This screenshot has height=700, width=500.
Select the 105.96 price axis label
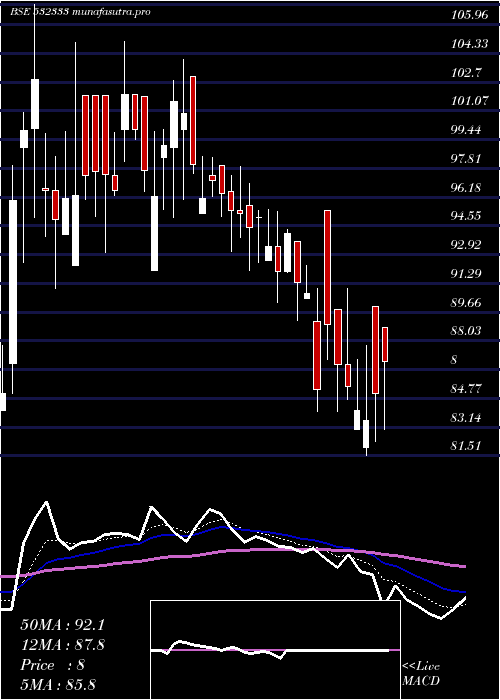[x=468, y=15]
